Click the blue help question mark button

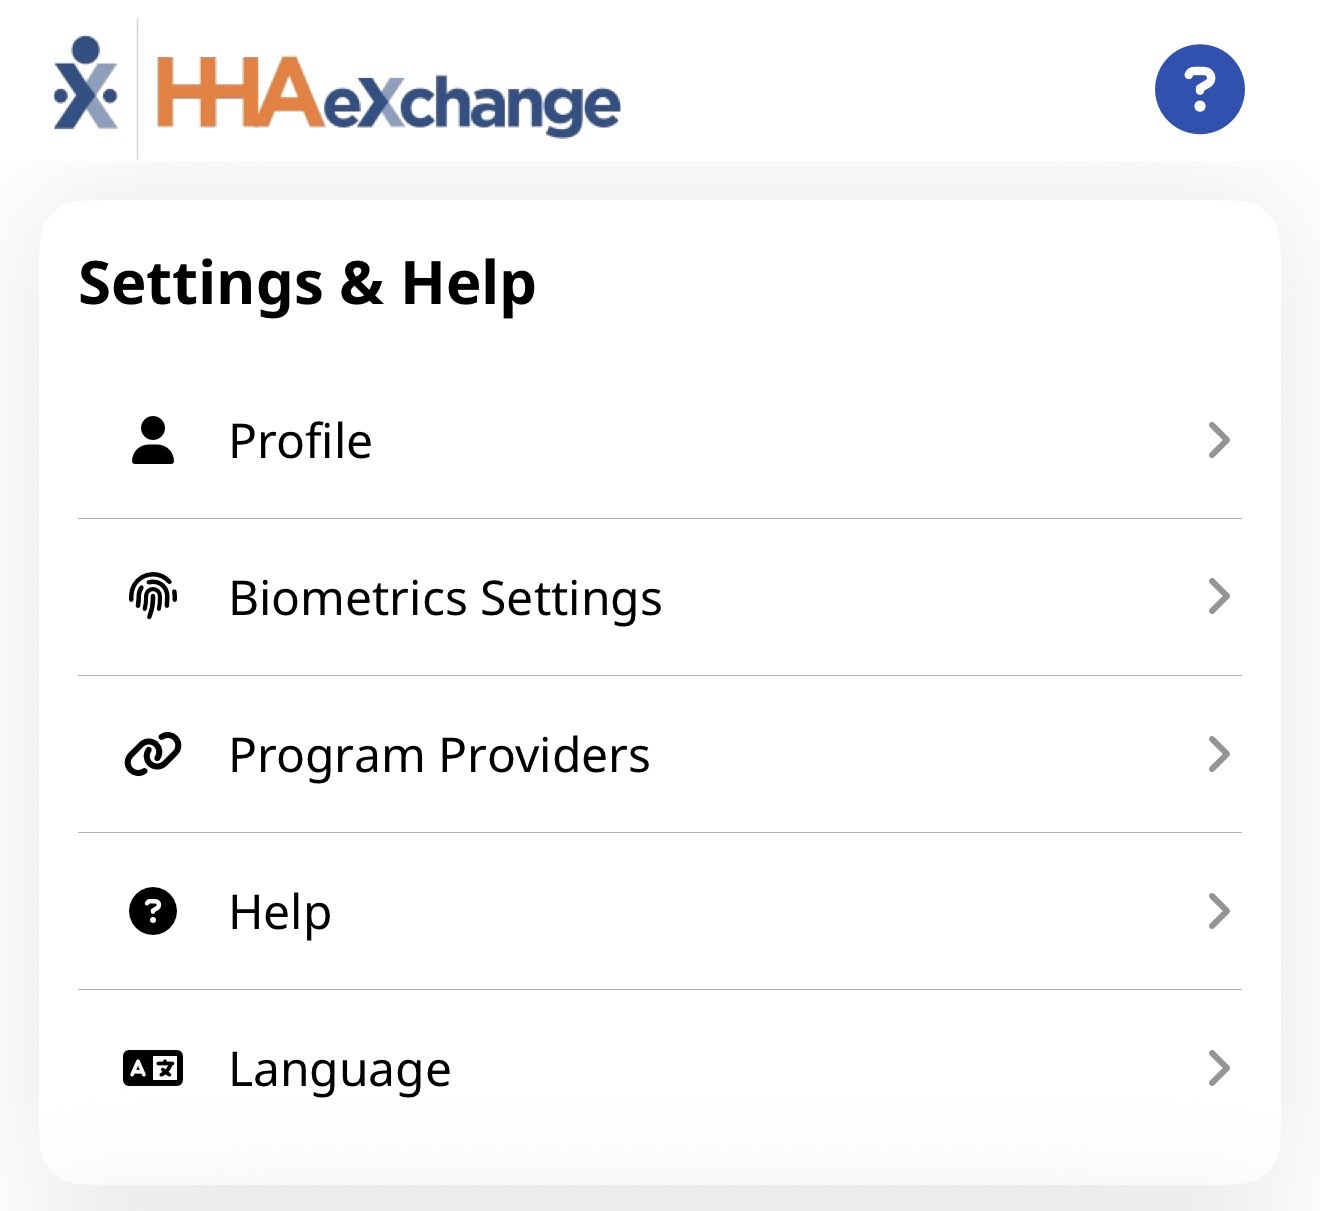(1199, 89)
